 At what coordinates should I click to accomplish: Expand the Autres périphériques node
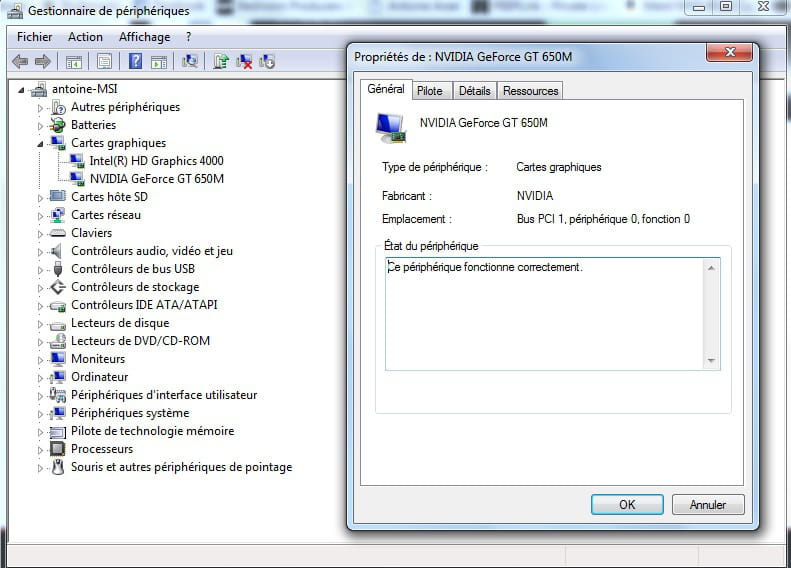[x=40, y=108]
